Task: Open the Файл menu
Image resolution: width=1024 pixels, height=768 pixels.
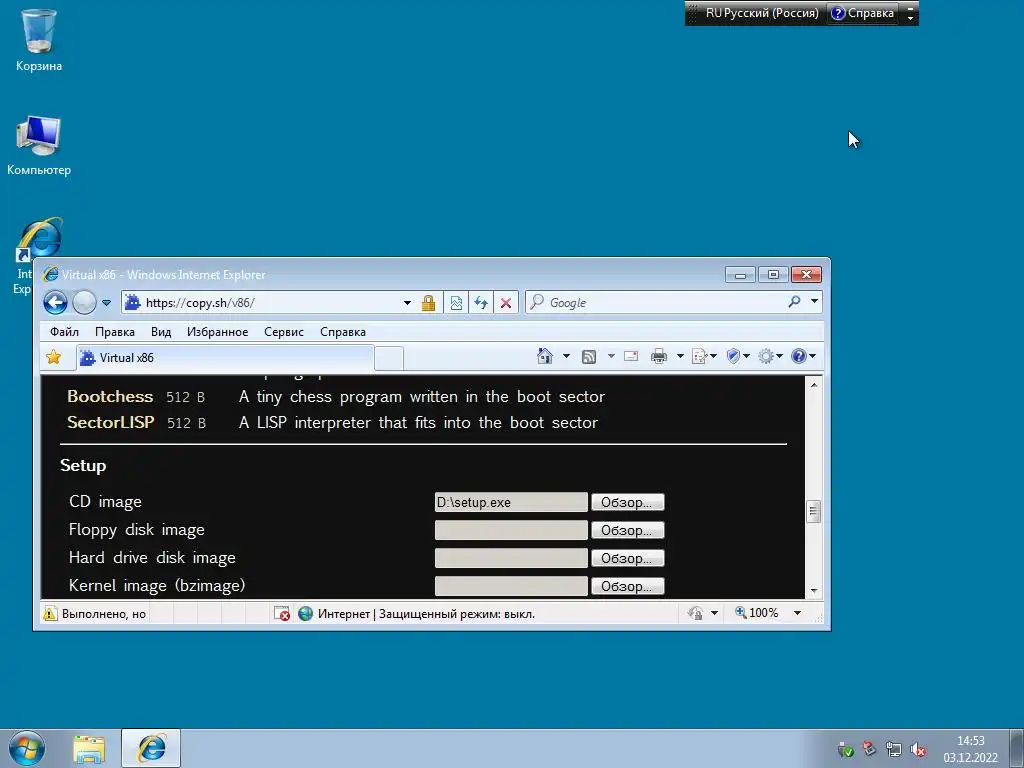Action: (x=64, y=332)
